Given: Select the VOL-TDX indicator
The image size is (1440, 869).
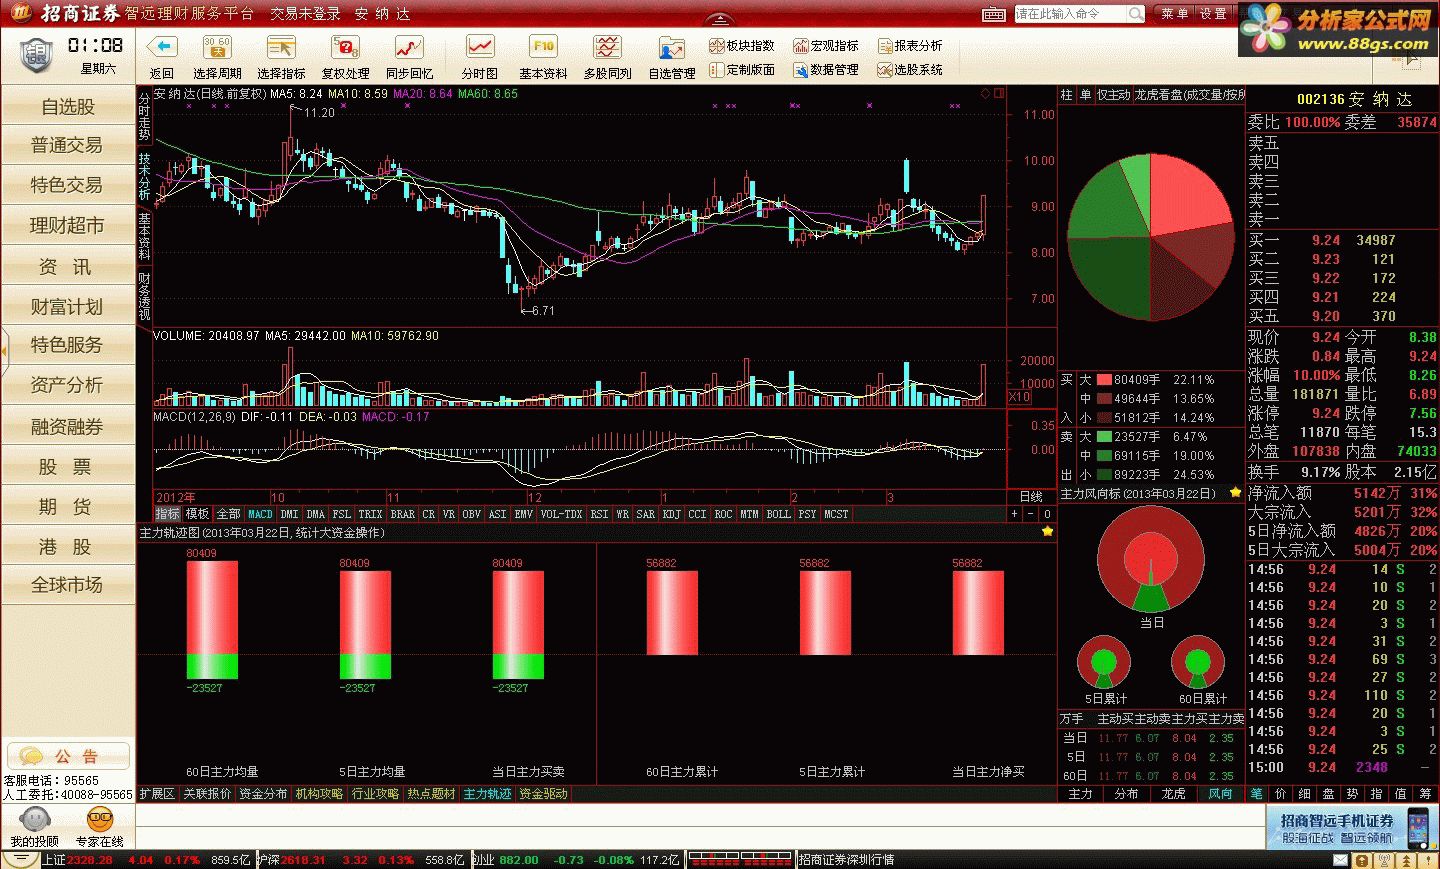Looking at the screenshot, I should pyautogui.click(x=561, y=514).
